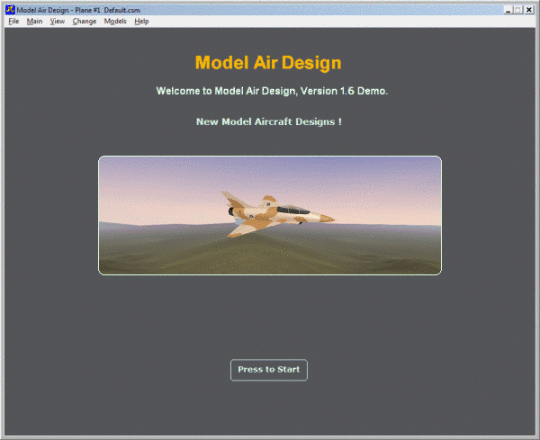
Task: Open the Main menu
Action: [34, 21]
